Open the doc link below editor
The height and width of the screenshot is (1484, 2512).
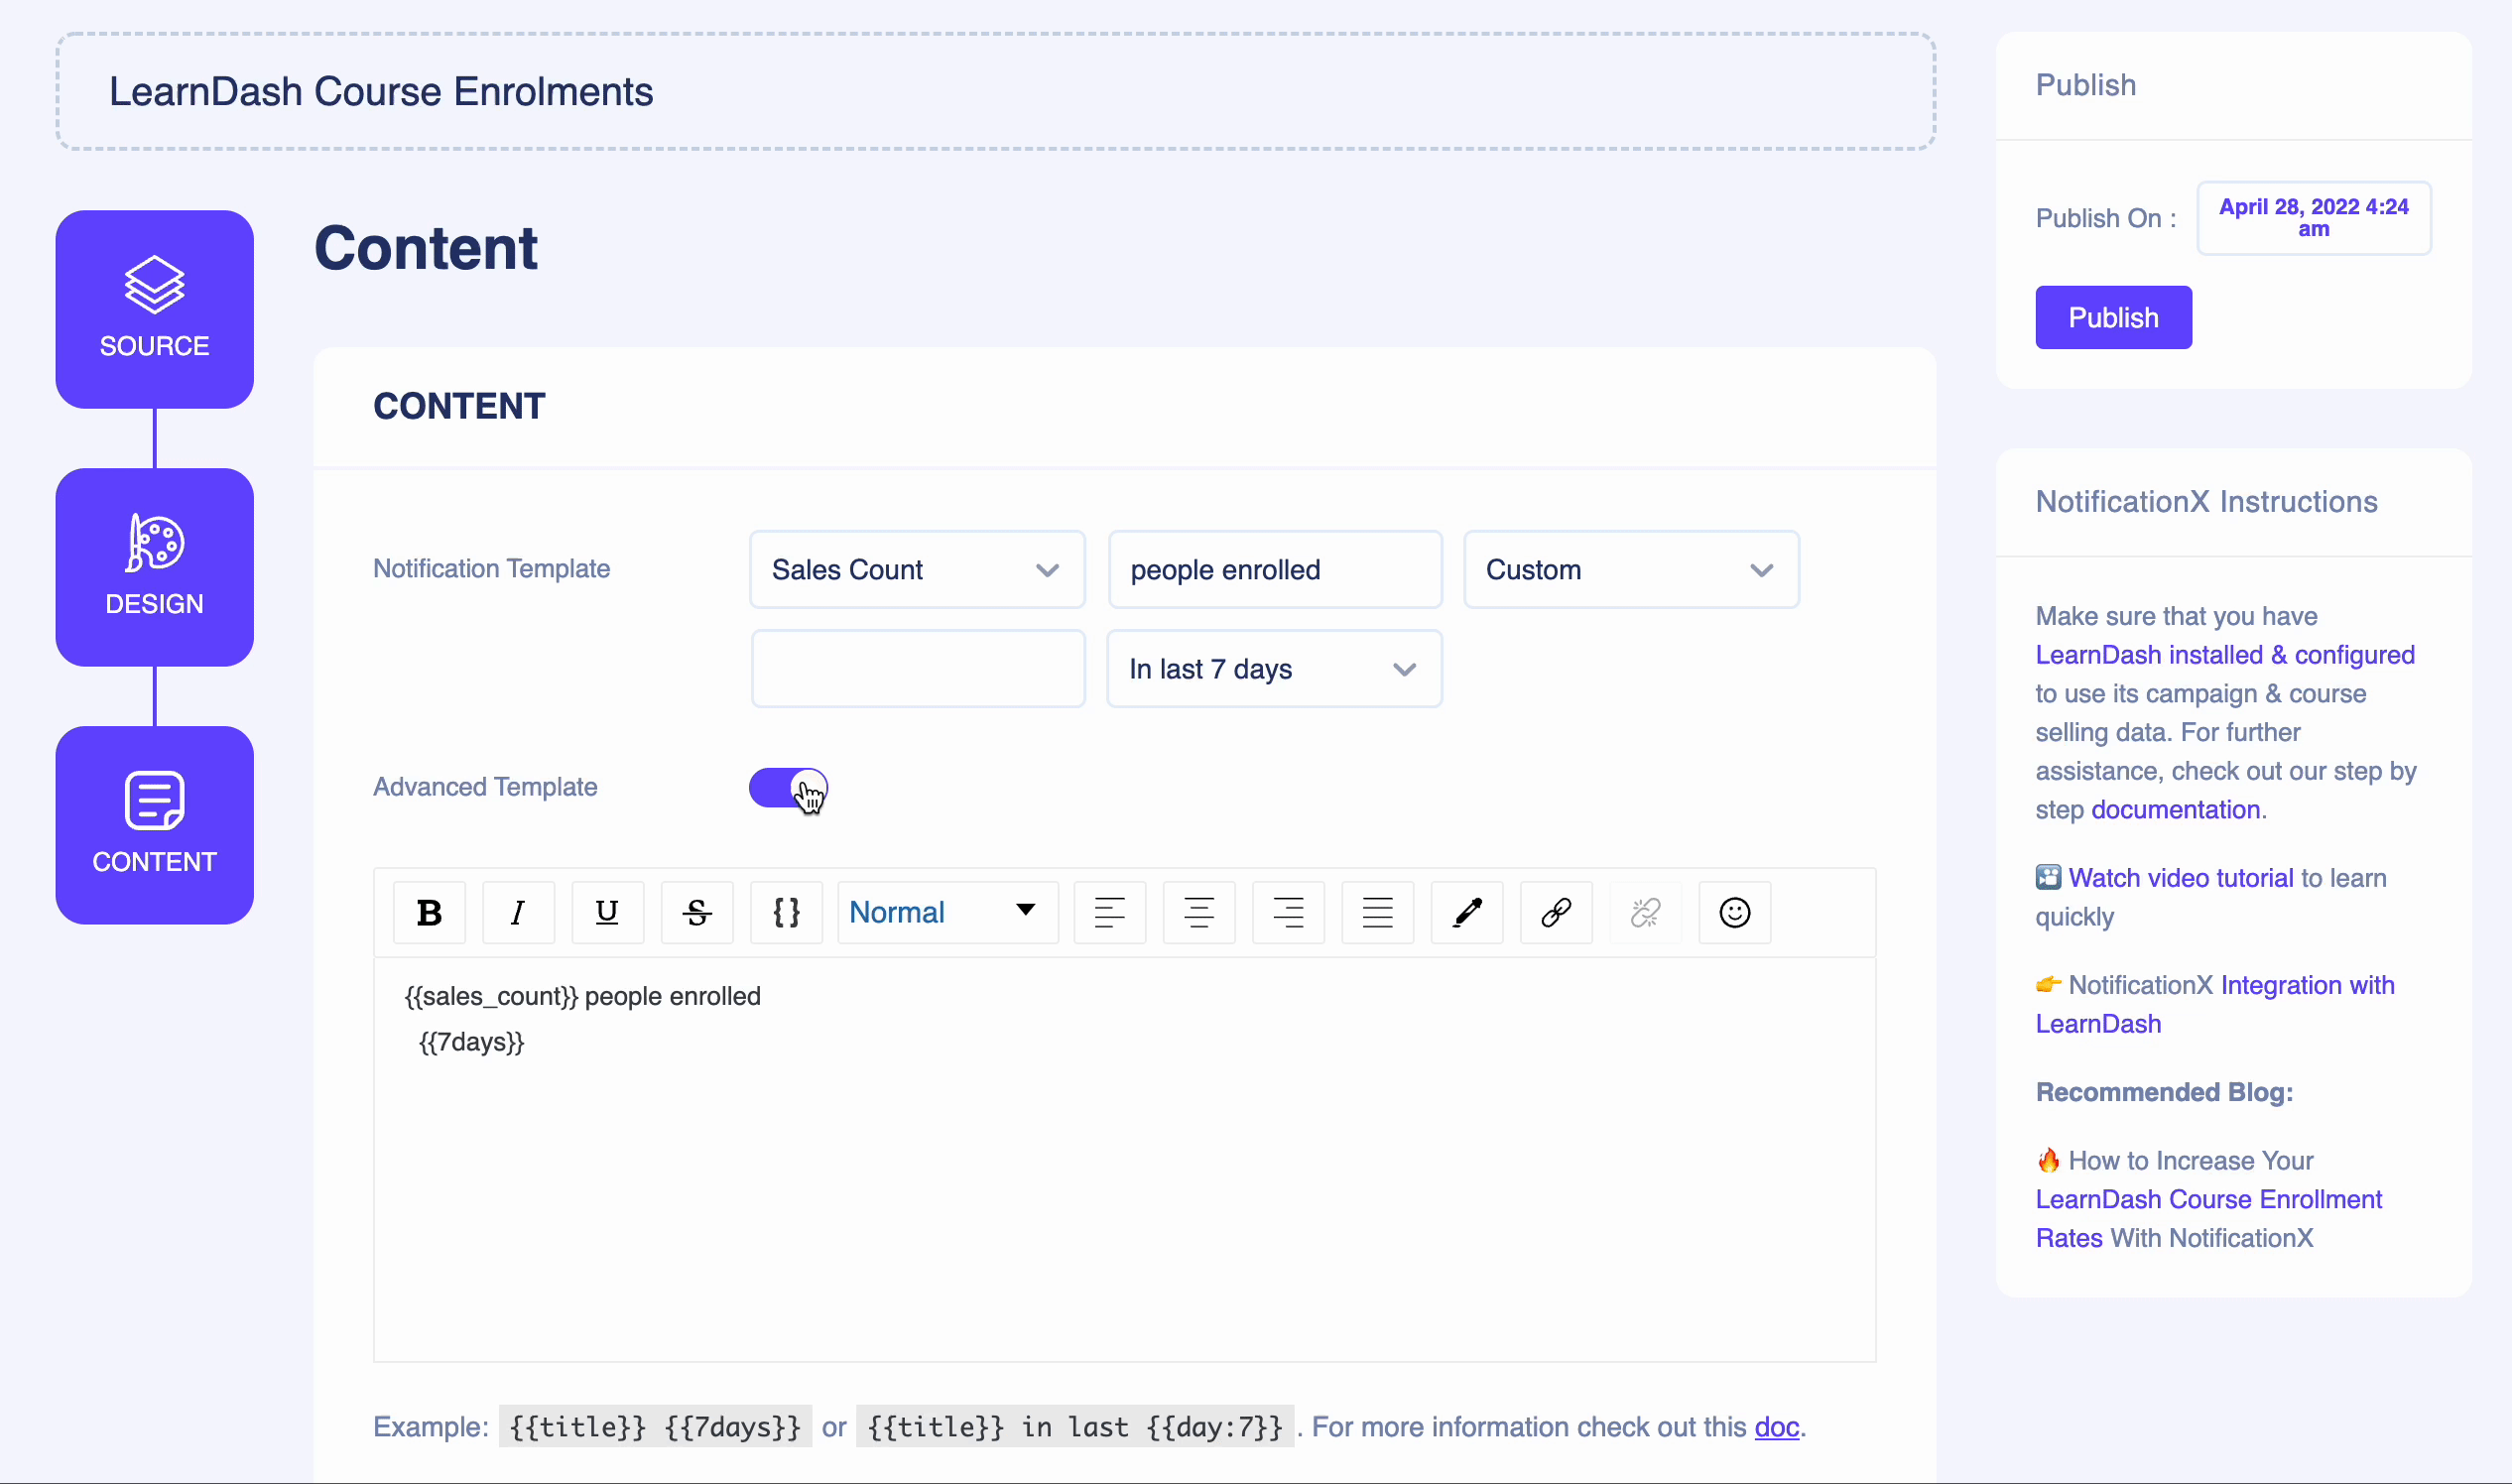click(1776, 1427)
